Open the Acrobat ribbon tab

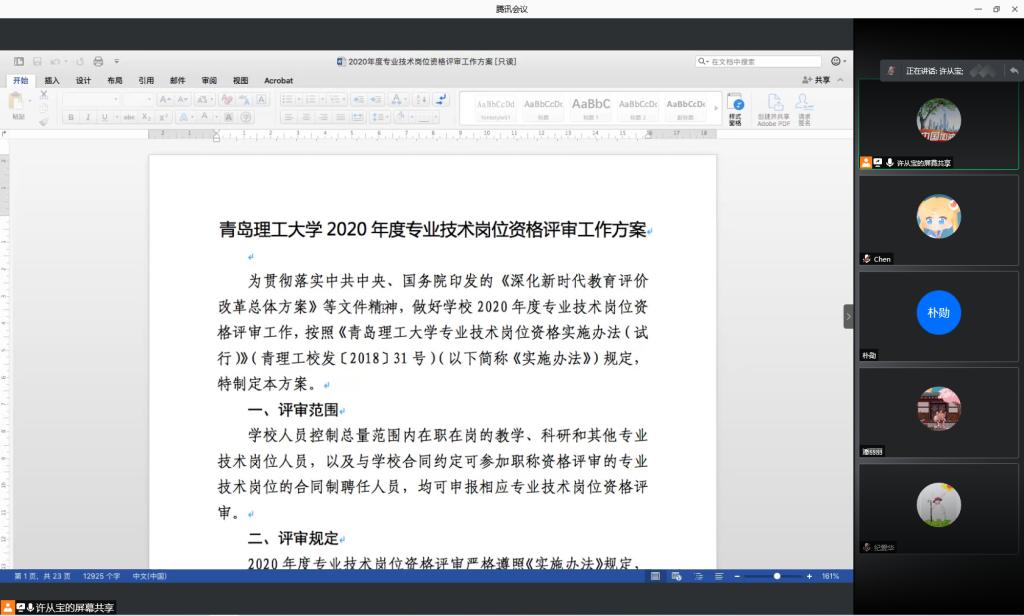point(278,80)
